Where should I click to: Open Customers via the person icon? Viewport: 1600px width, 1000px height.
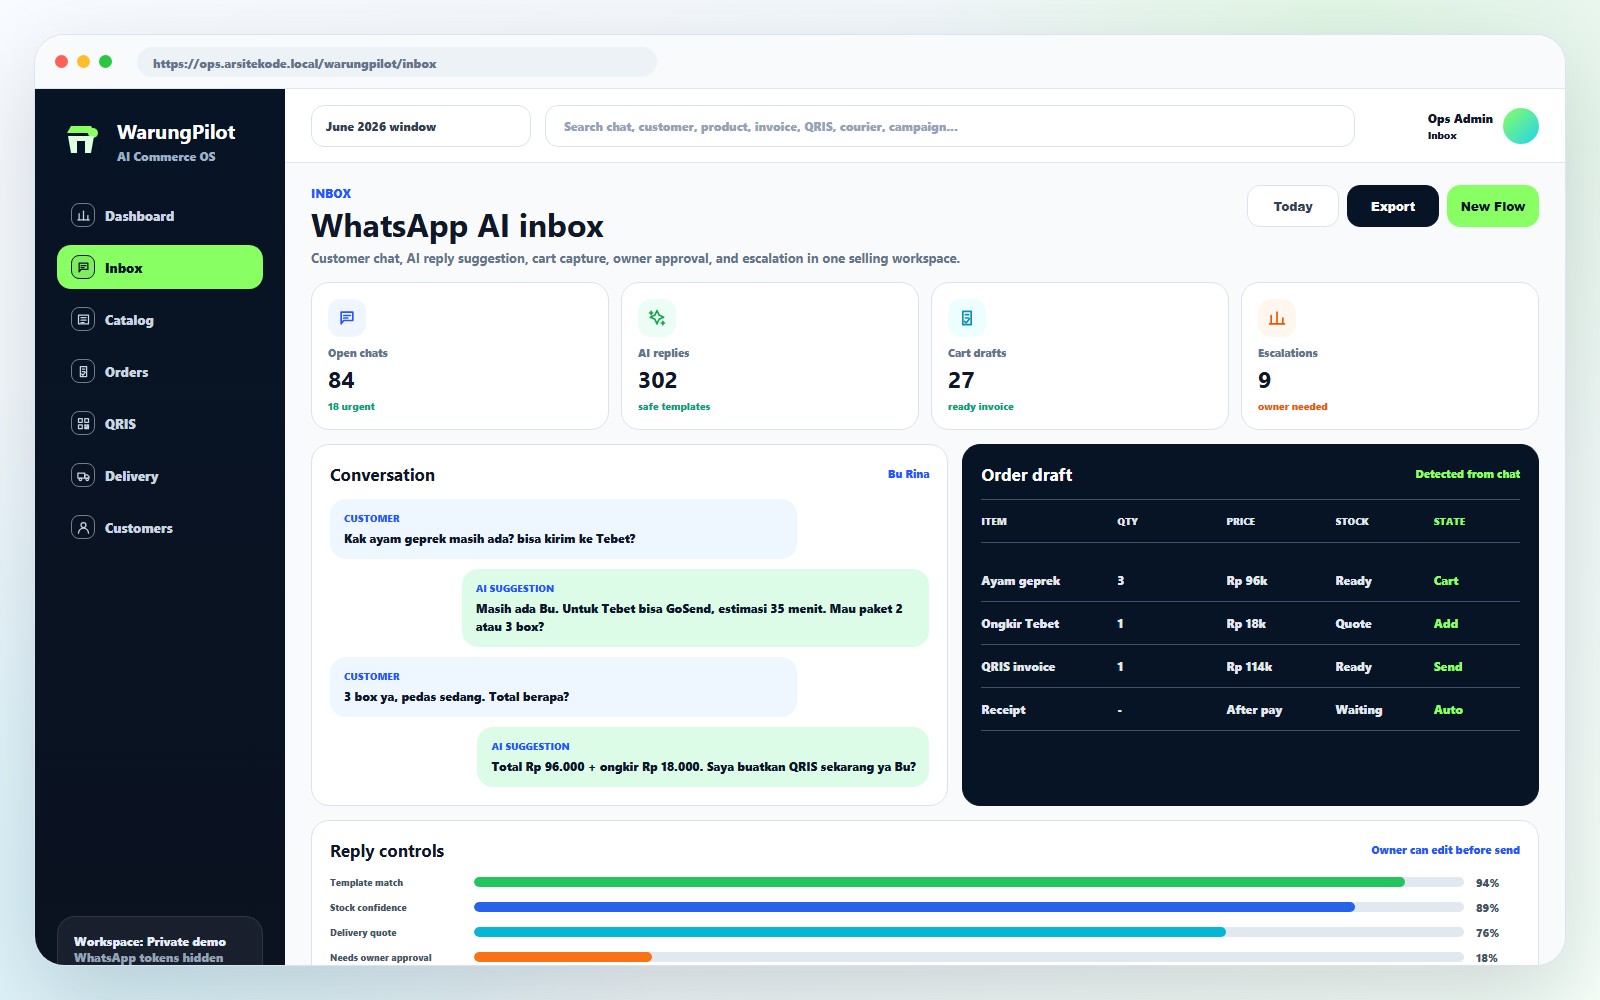click(x=83, y=528)
